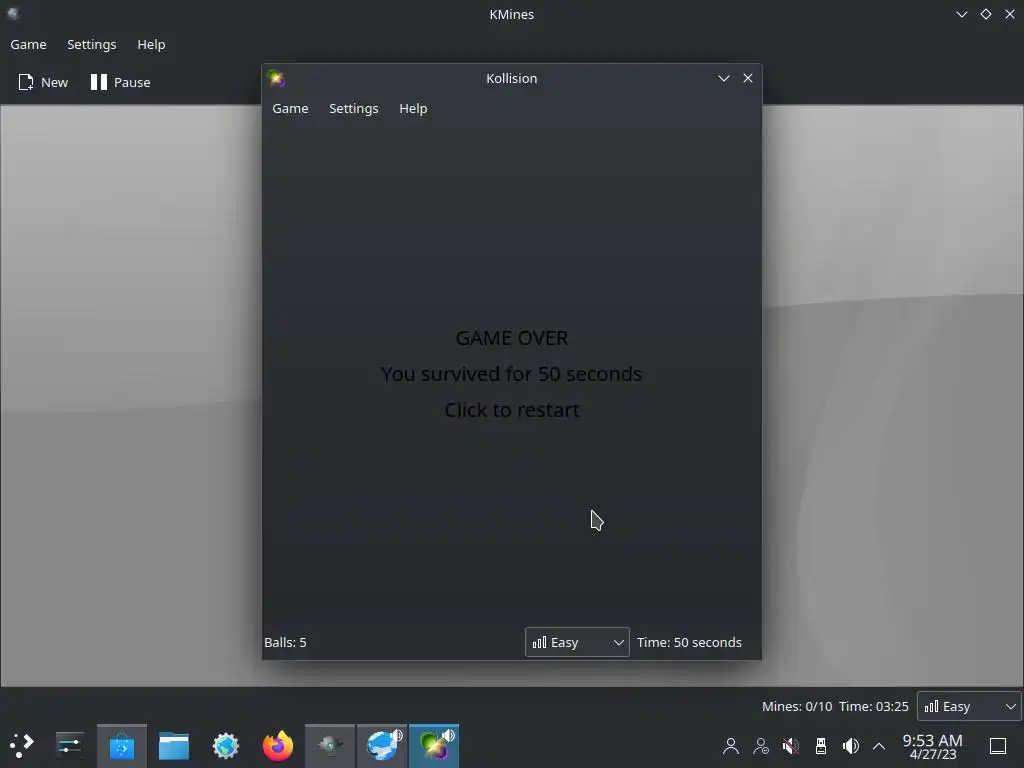The height and width of the screenshot is (768, 1024).
Task: Pause the KMines game
Action: 120,82
